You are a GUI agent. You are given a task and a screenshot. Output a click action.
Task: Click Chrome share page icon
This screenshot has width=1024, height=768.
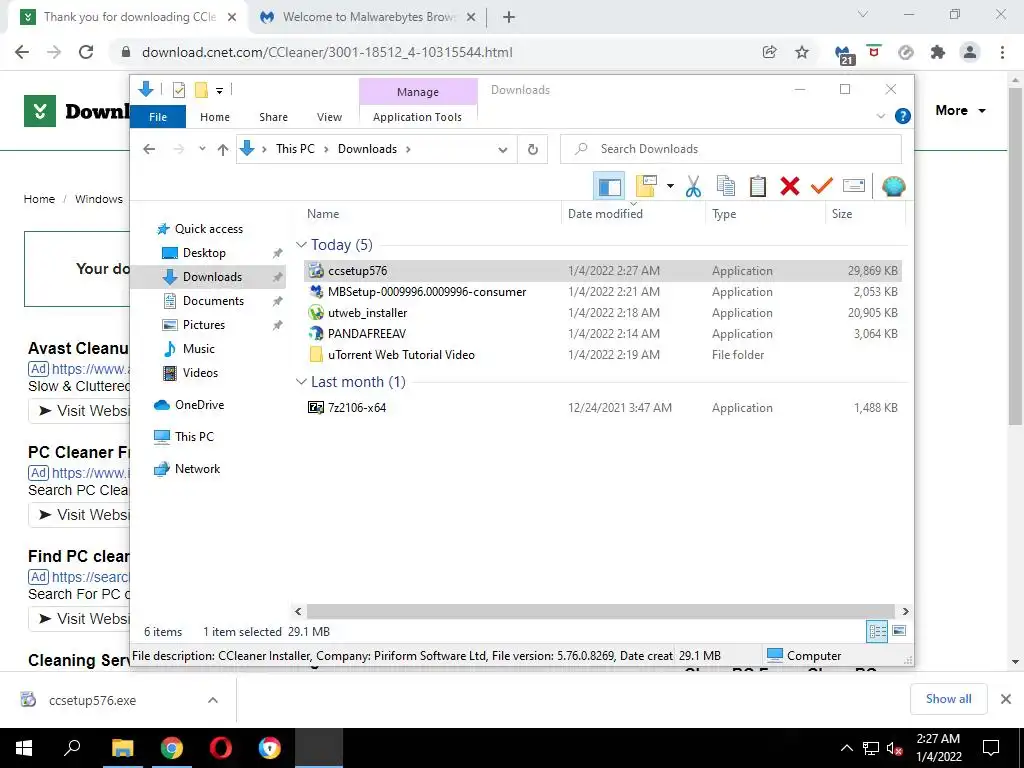(x=769, y=52)
